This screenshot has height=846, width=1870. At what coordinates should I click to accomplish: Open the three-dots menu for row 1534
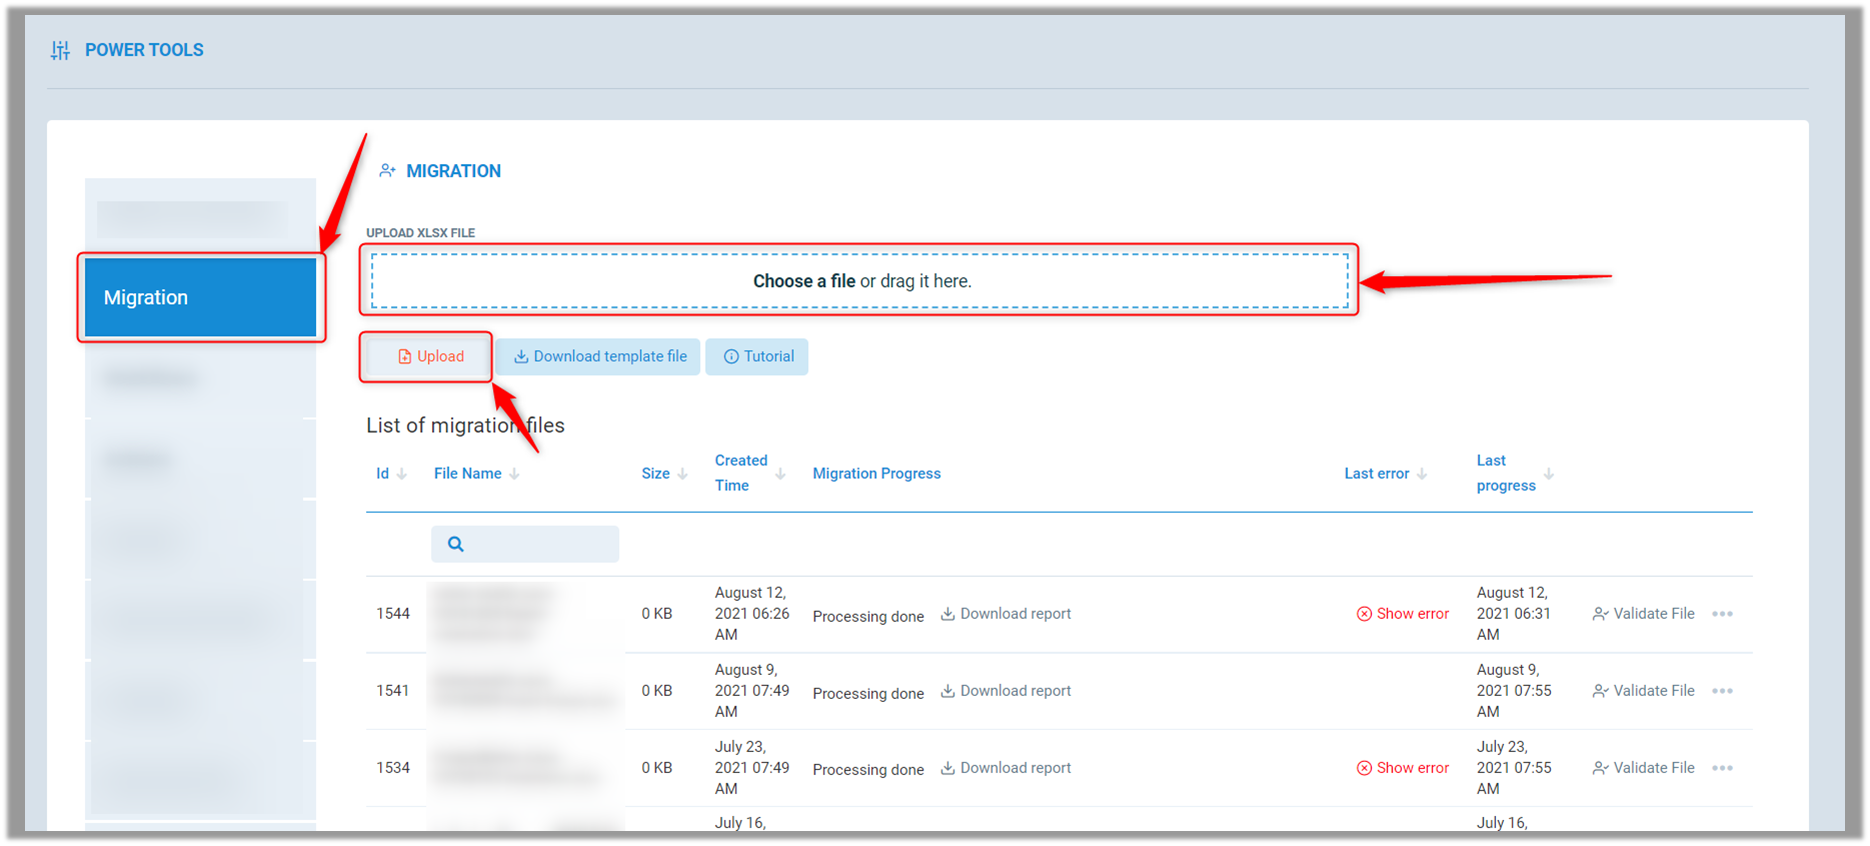point(1722,768)
